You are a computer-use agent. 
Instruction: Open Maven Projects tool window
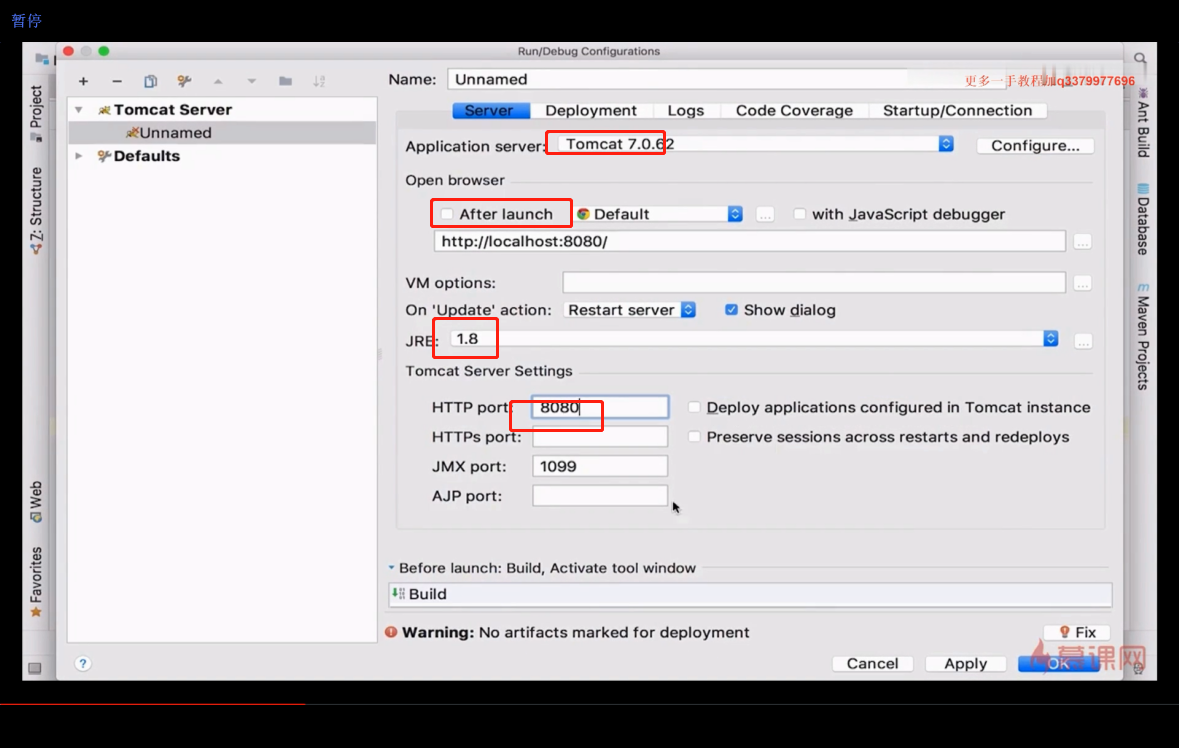[x=1143, y=336]
